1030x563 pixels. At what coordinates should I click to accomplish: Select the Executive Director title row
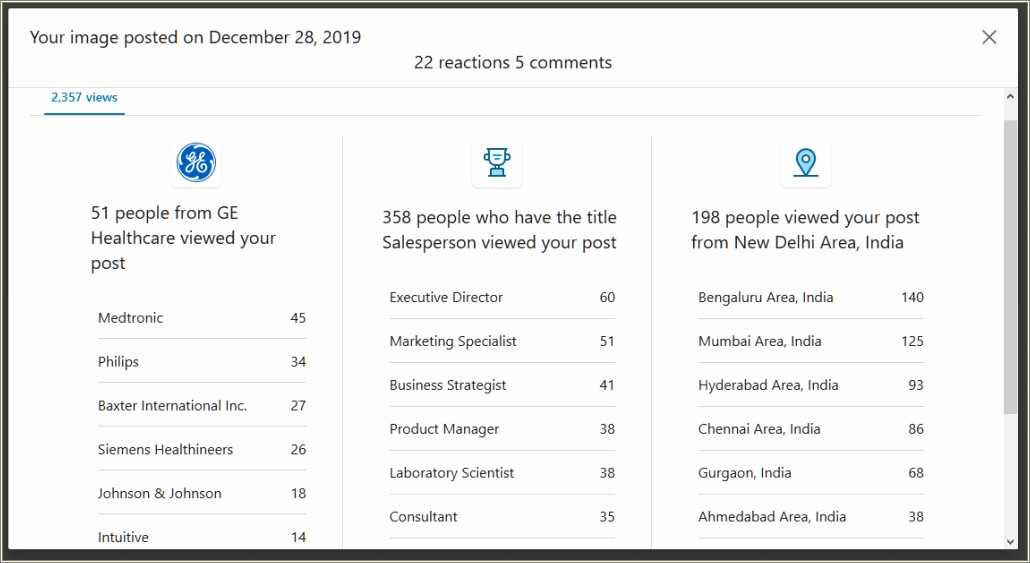click(x=502, y=297)
